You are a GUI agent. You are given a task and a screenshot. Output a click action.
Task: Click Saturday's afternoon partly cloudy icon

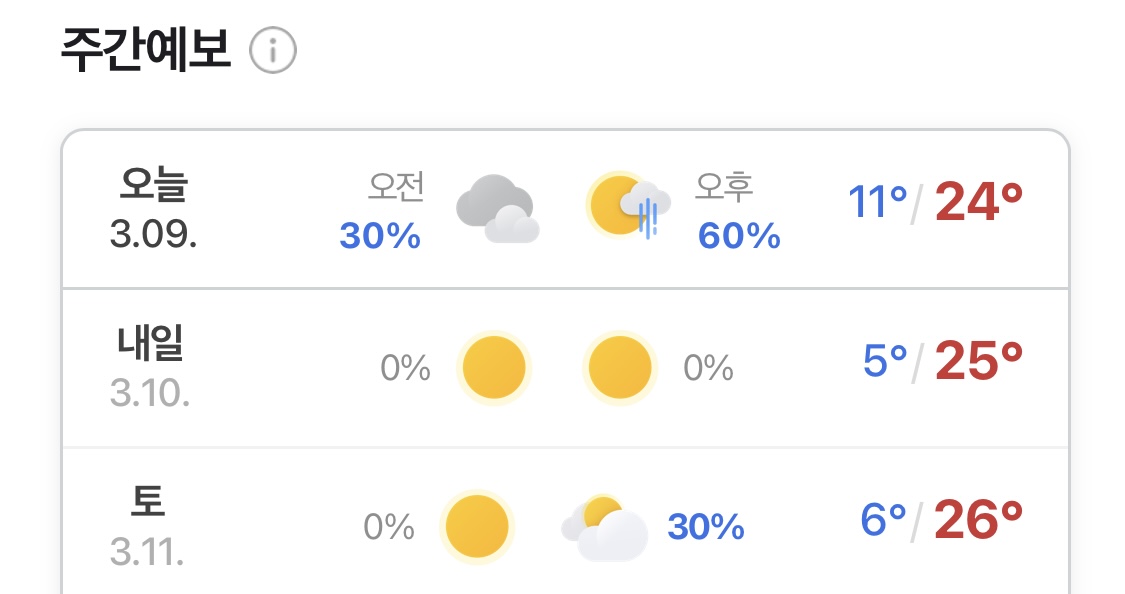coord(606,527)
